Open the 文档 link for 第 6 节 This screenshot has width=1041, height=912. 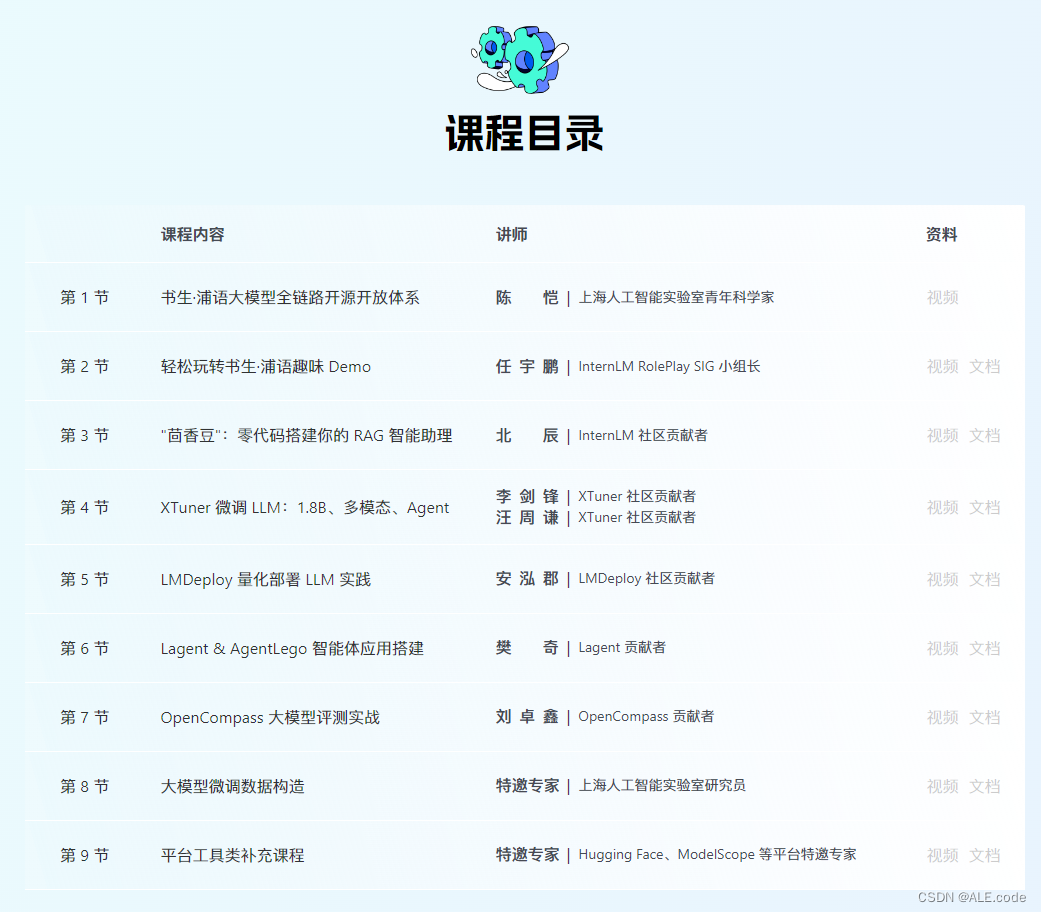tap(984, 648)
